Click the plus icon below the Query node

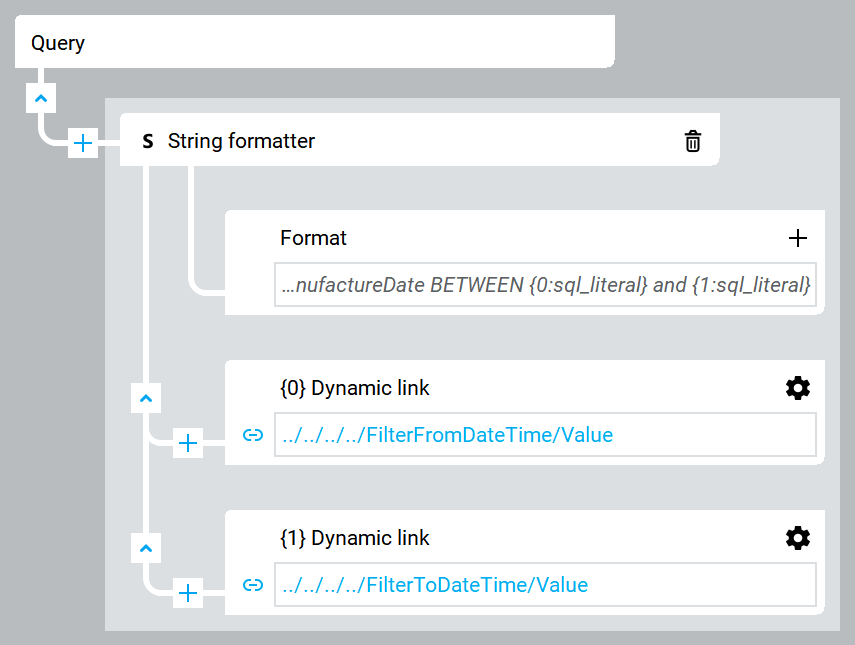point(83,143)
